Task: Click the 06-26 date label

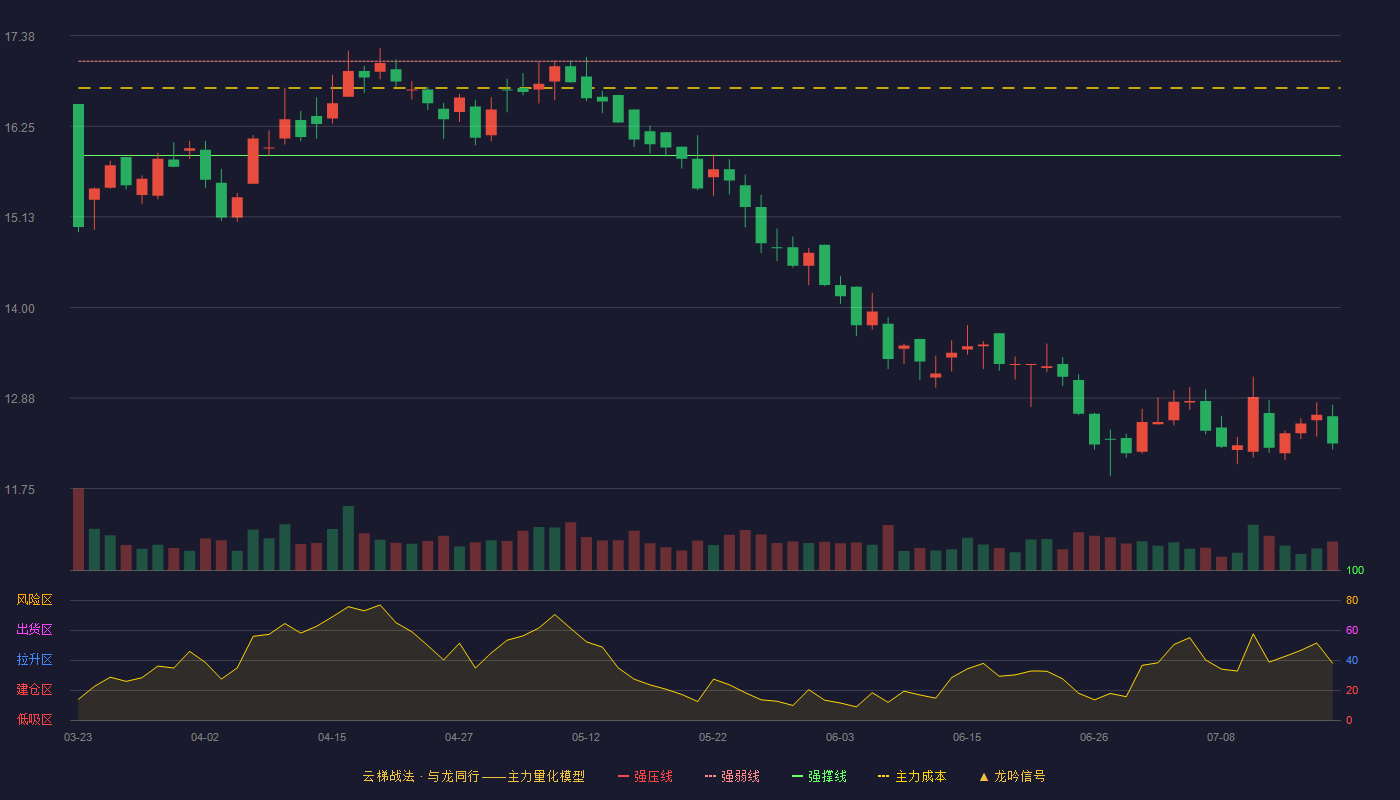Action: pos(1094,737)
